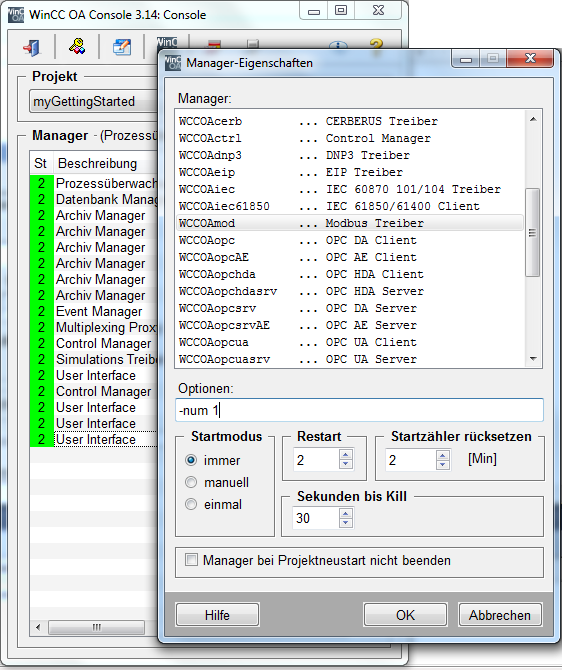The height and width of the screenshot is (670, 562).
Task: Click the Restart value field
Action: point(316,460)
